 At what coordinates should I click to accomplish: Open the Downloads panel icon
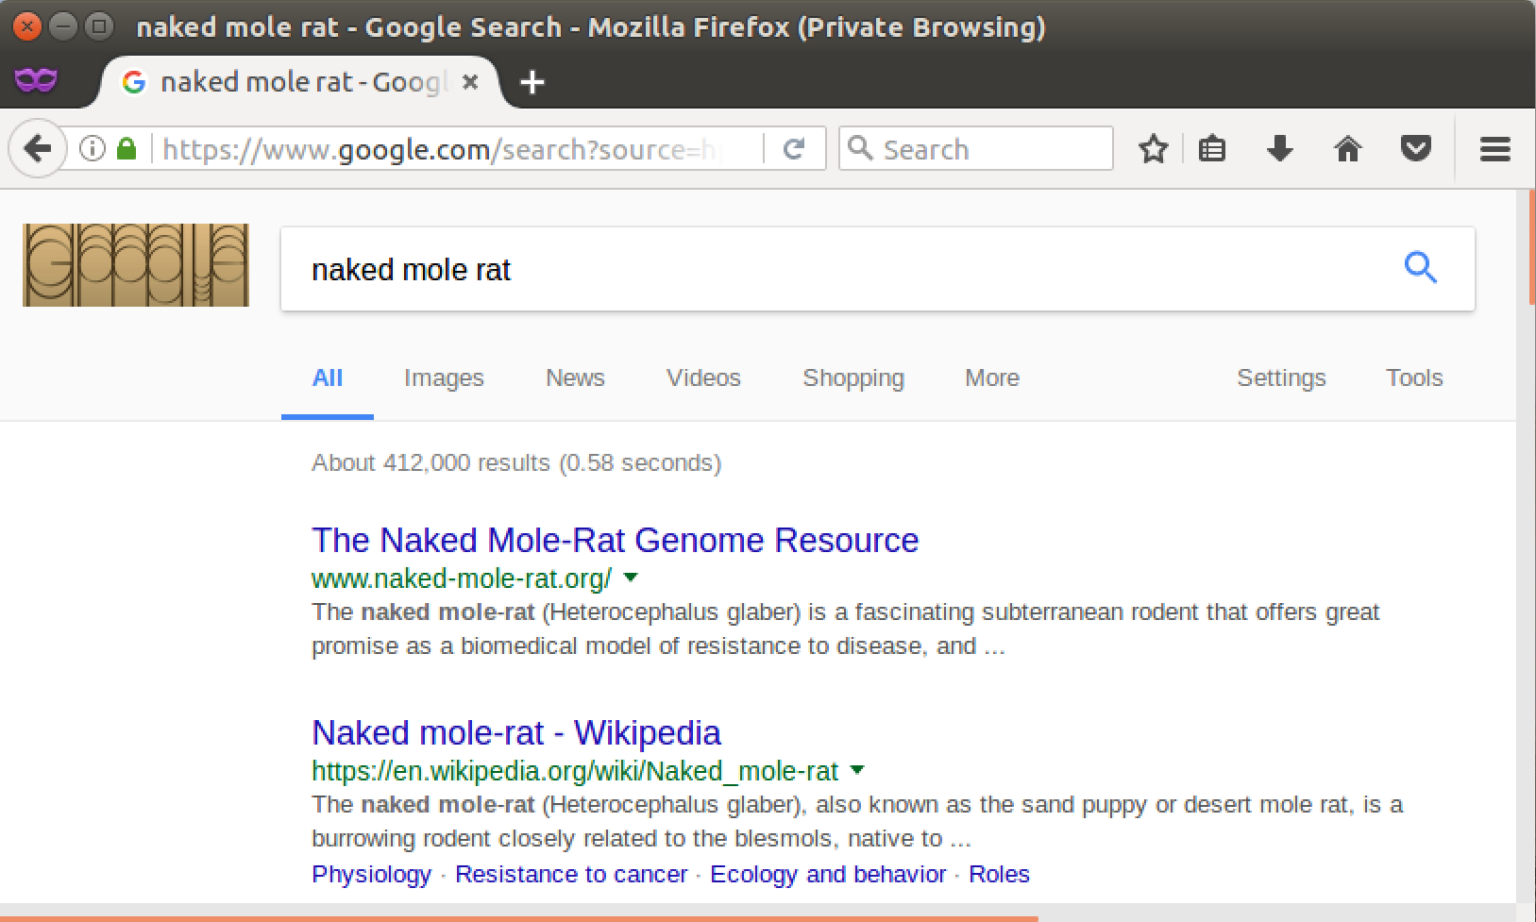coord(1280,148)
